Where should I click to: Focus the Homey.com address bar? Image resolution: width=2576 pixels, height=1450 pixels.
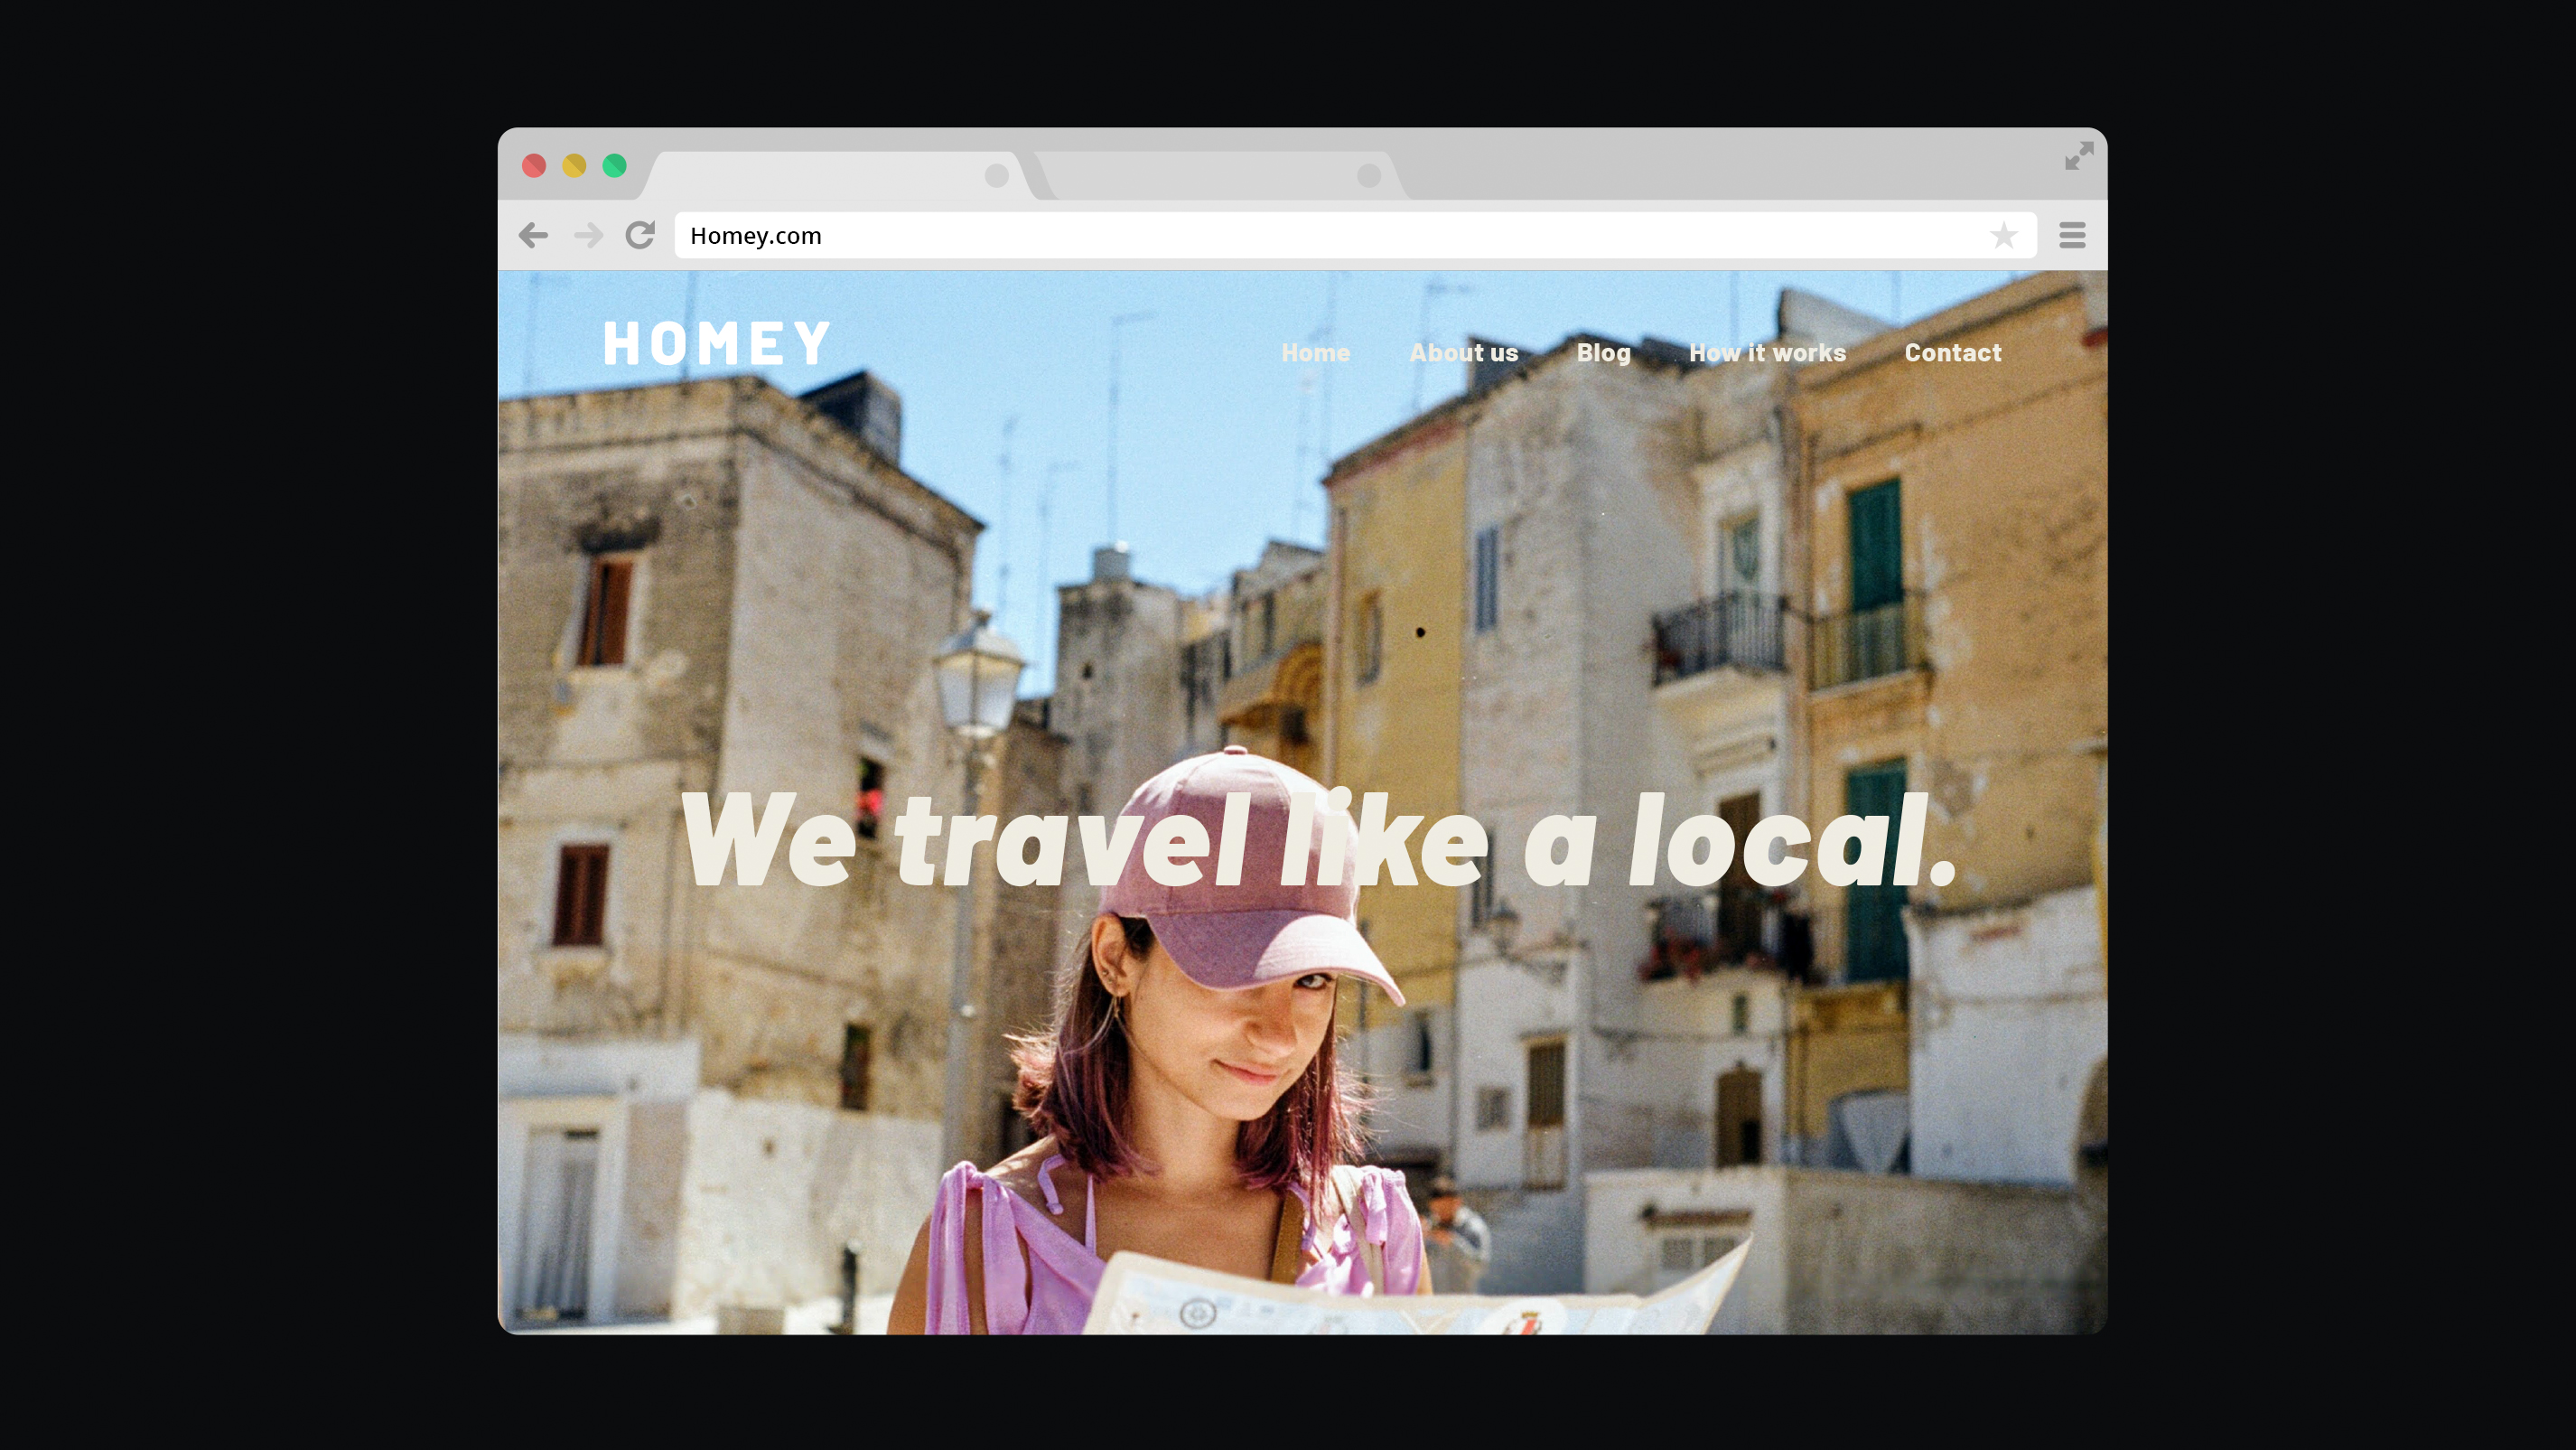coord(1355,236)
